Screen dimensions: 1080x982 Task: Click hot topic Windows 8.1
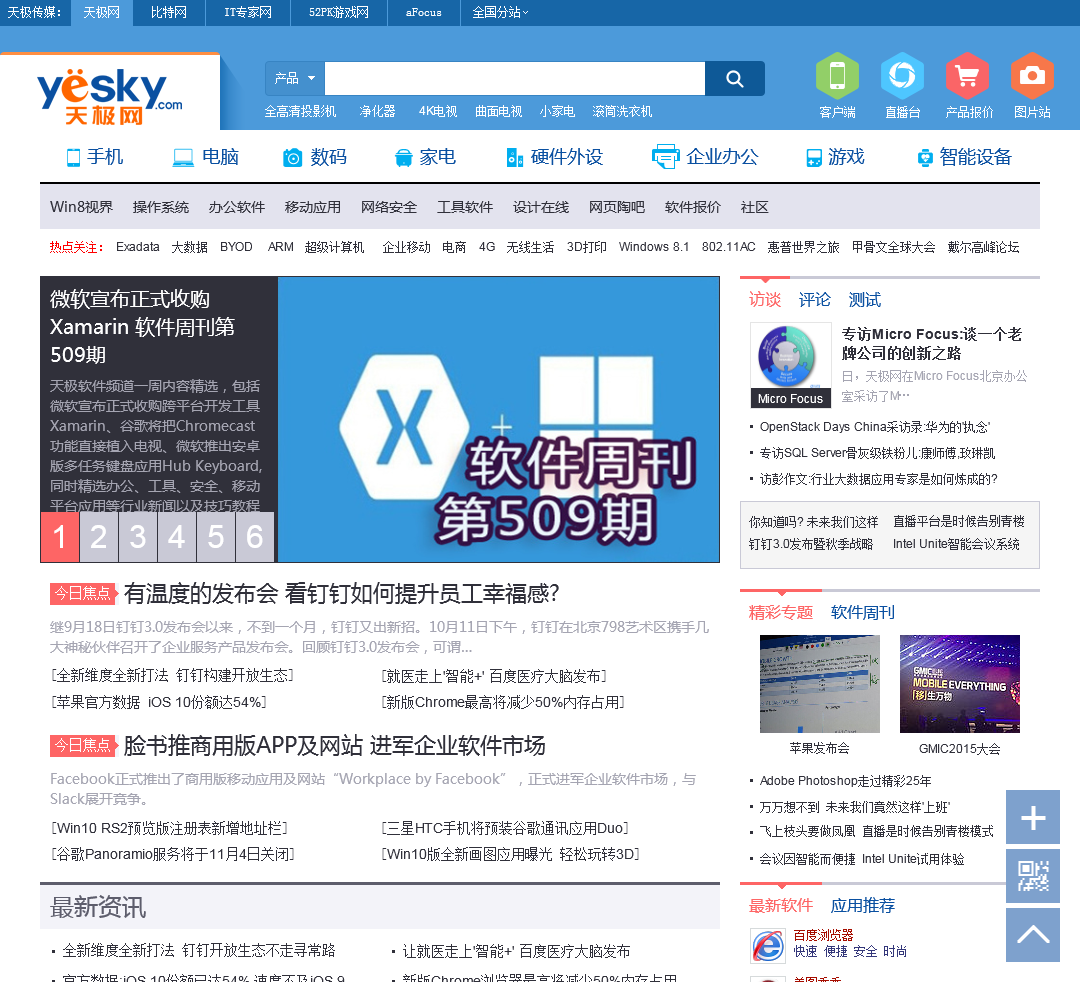click(x=654, y=247)
